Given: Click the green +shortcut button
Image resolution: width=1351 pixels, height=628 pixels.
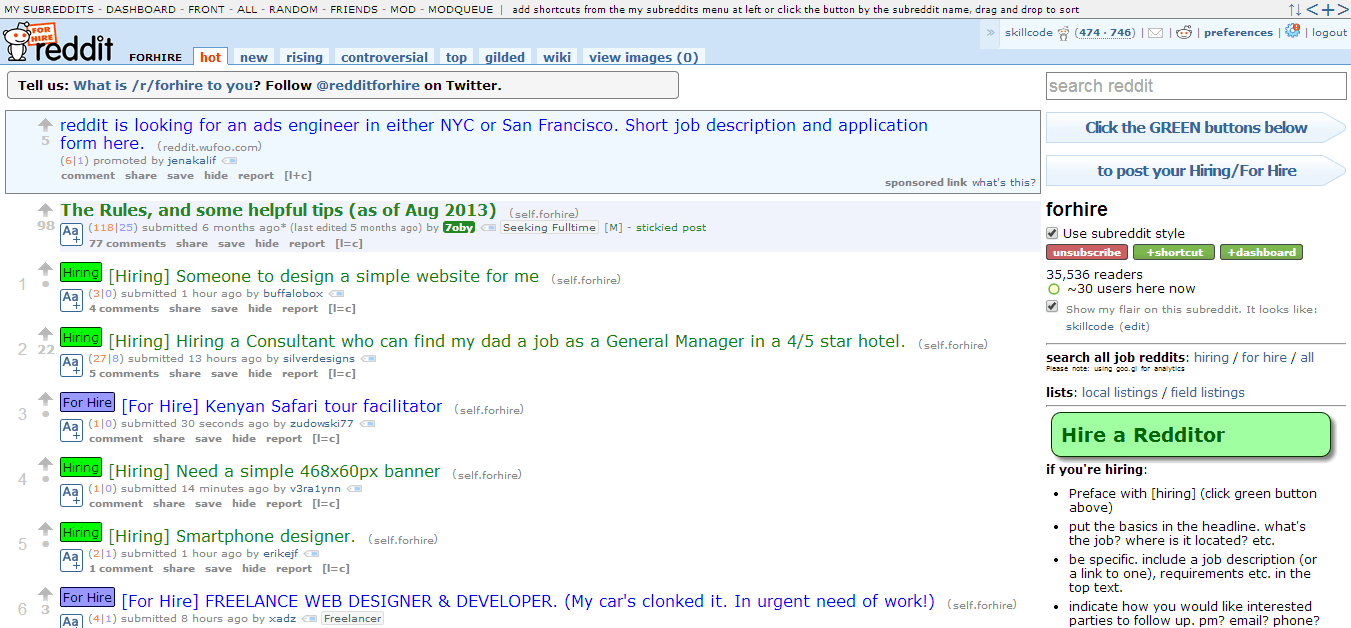Looking at the screenshot, I should pyautogui.click(x=1174, y=252).
